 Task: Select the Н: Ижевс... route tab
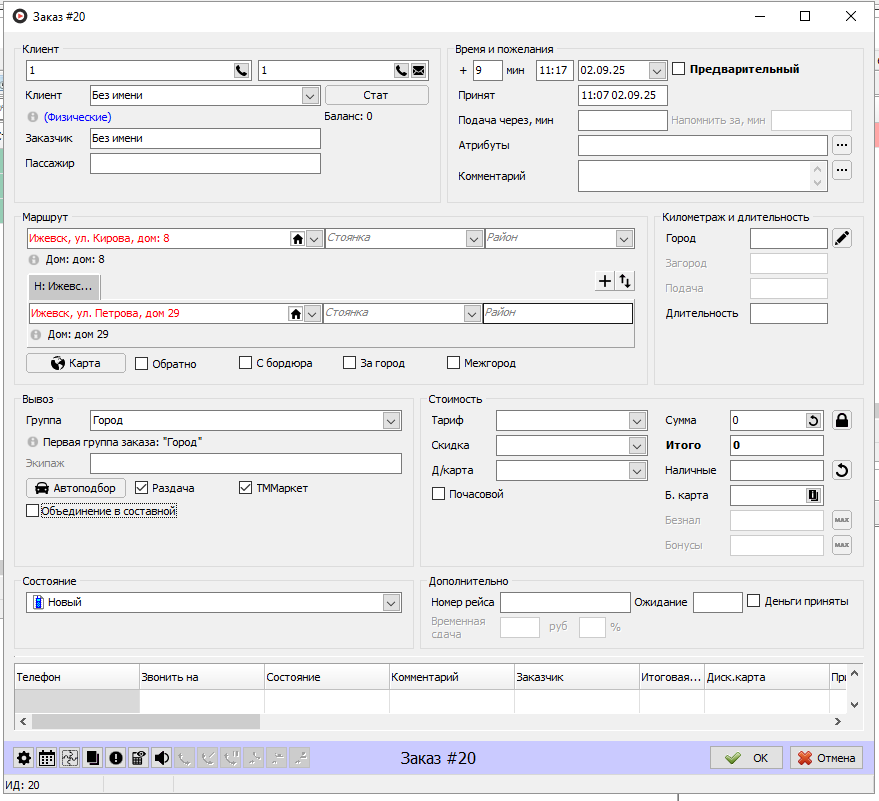64,286
